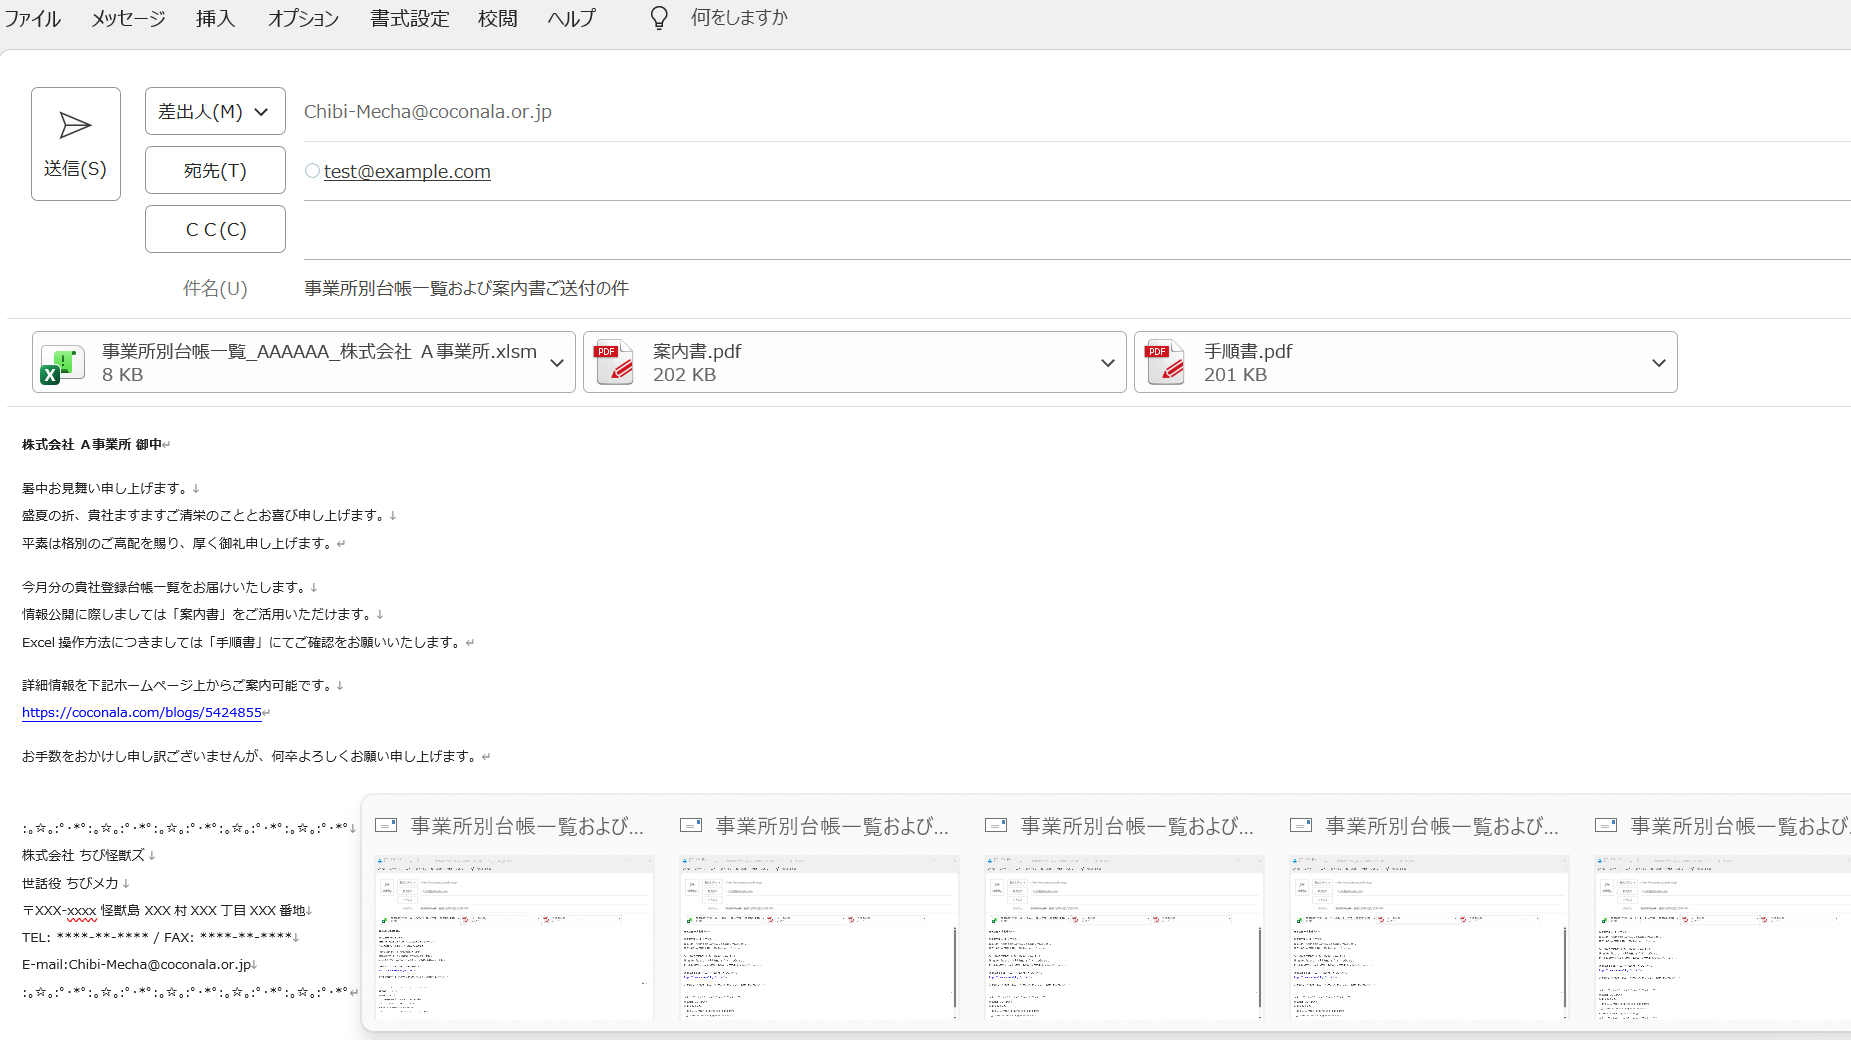This screenshot has height=1040, width=1851.
Task: Click the line 今月分の貴社登録台帳一覧をお届けいたします。
Action: (164, 587)
